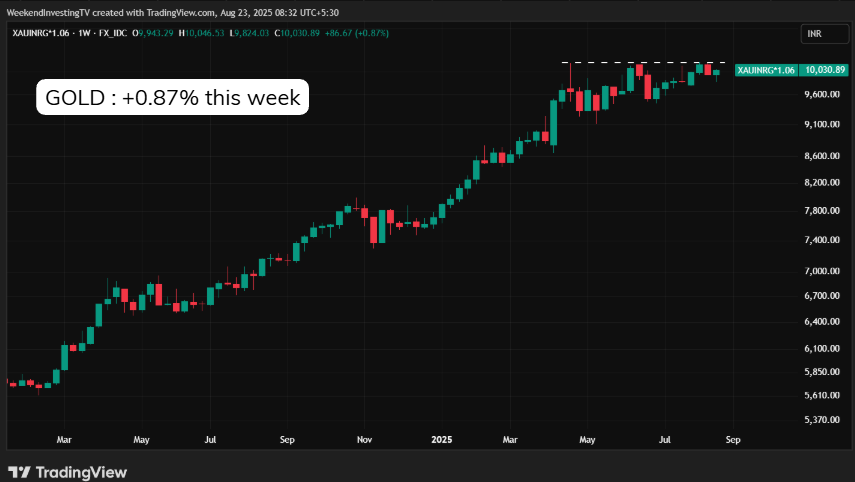Click the change value +86.67 (+0.87%)
Screen dimensions: 855x482
[357, 33]
